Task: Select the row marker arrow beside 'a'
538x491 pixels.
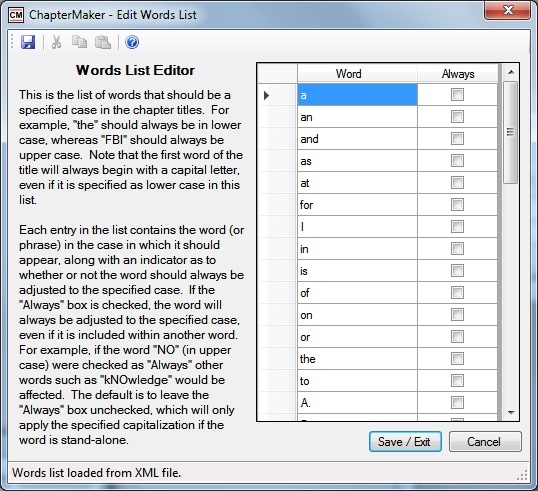Action: tap(266, 95)
